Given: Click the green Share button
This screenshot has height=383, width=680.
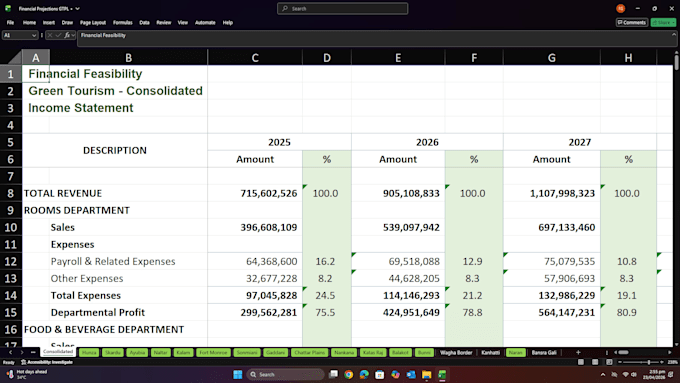Looking at the screenshot, I should [x=663, y=23].
